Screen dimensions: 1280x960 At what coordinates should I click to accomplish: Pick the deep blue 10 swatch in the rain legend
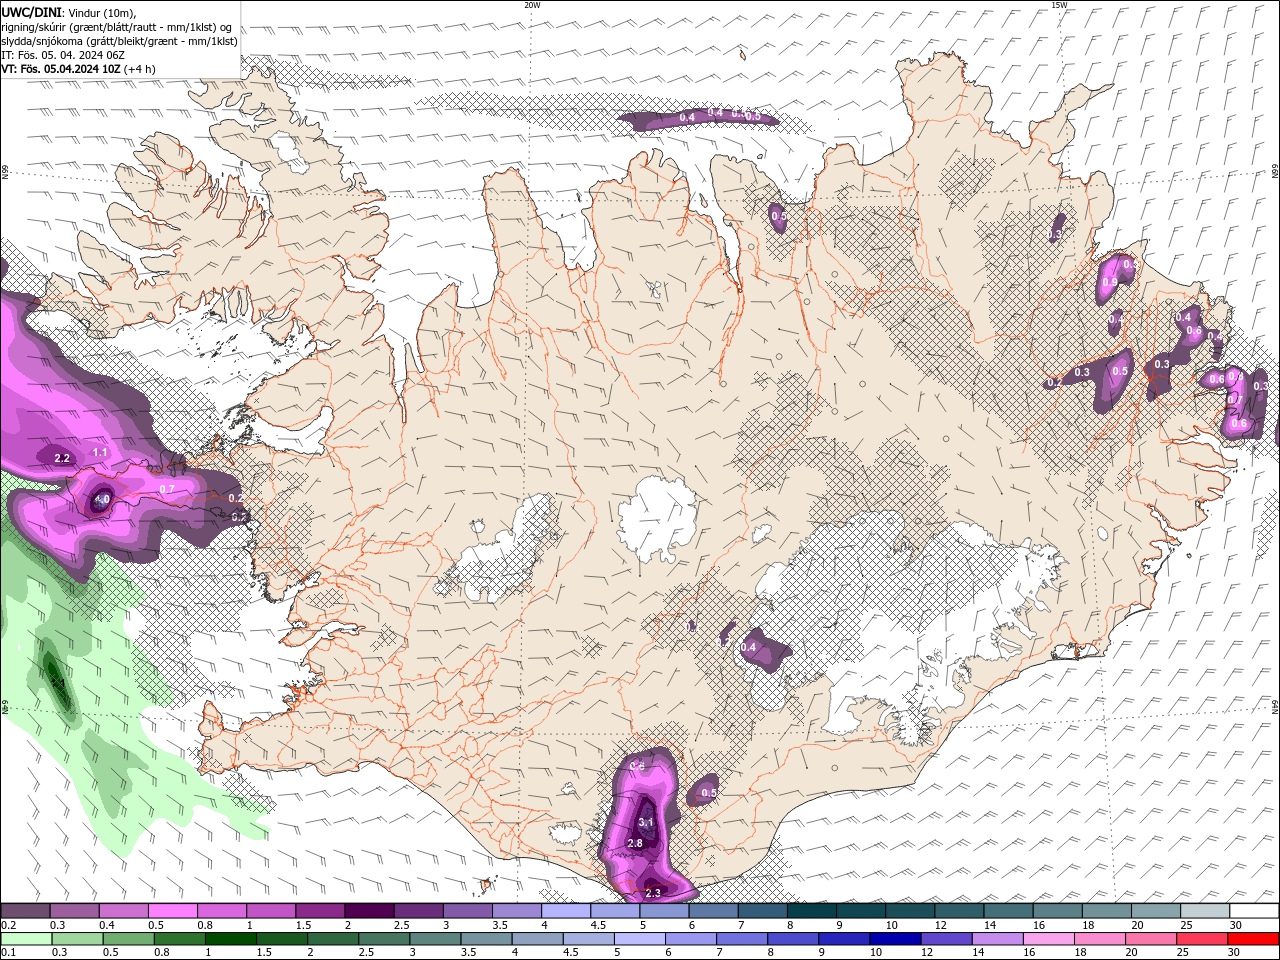pyautogui.click(x=894, y=939)
